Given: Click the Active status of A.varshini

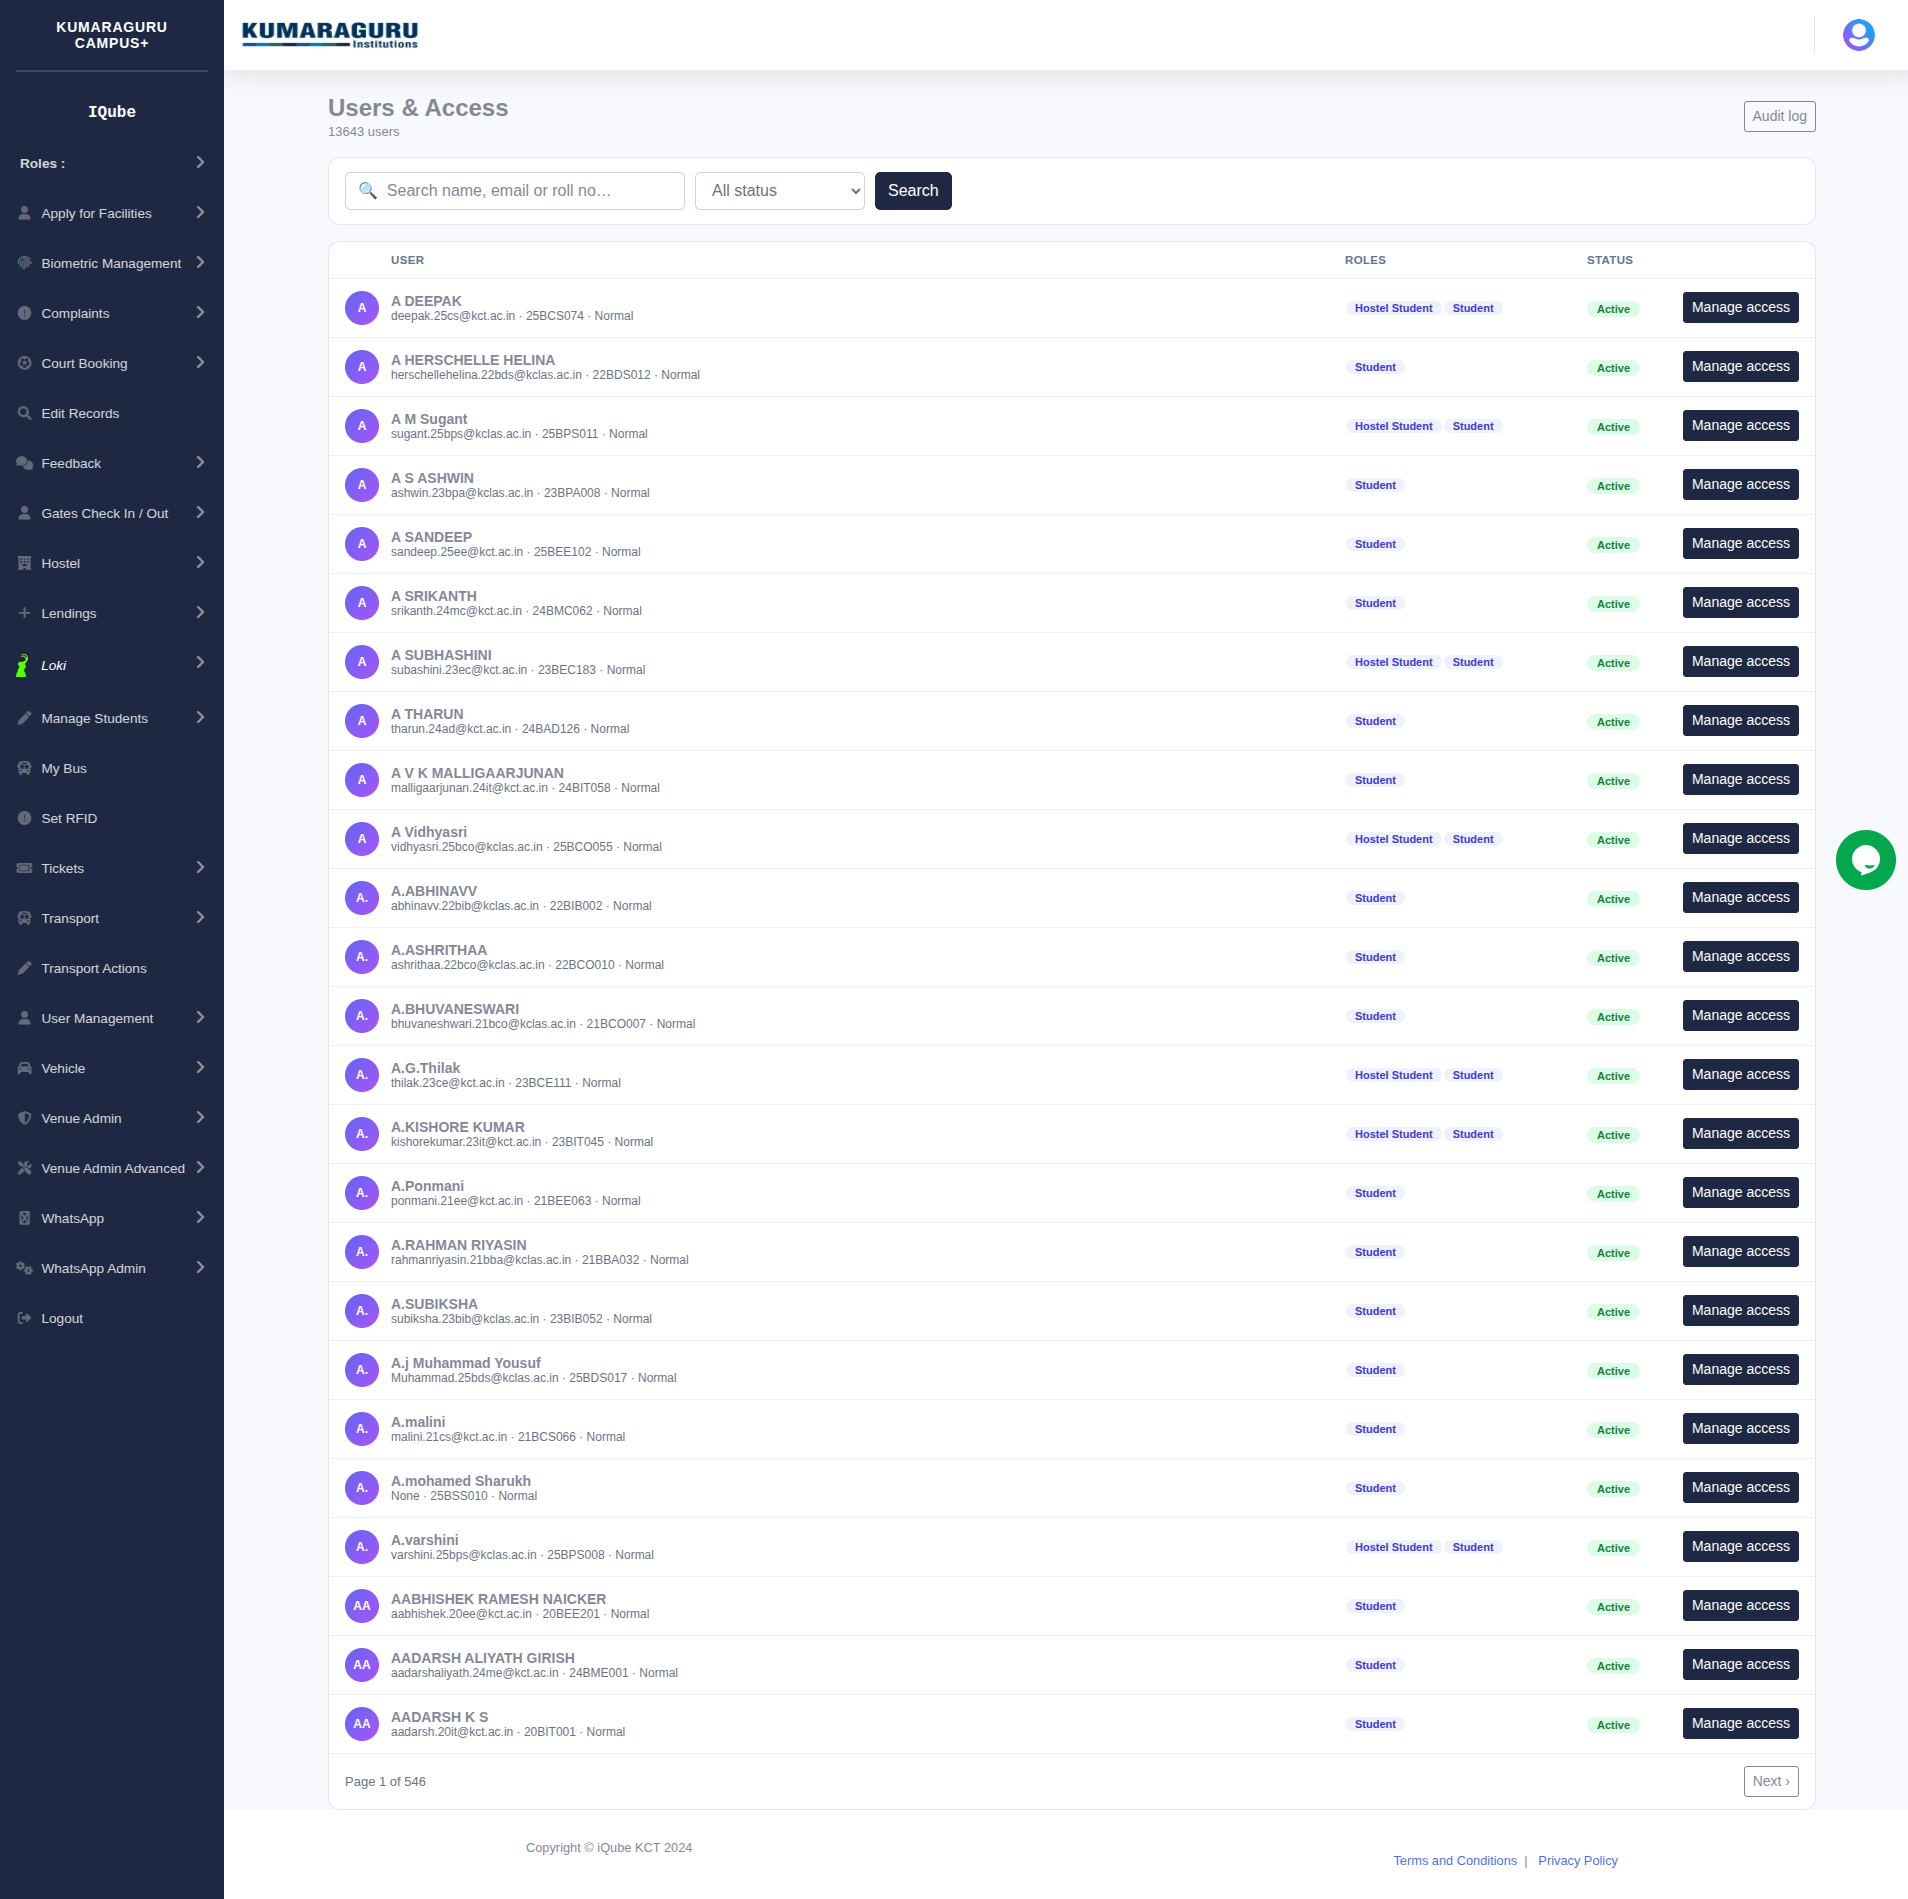Looking at the screenshot, I should click(x=1613, y=1548).
